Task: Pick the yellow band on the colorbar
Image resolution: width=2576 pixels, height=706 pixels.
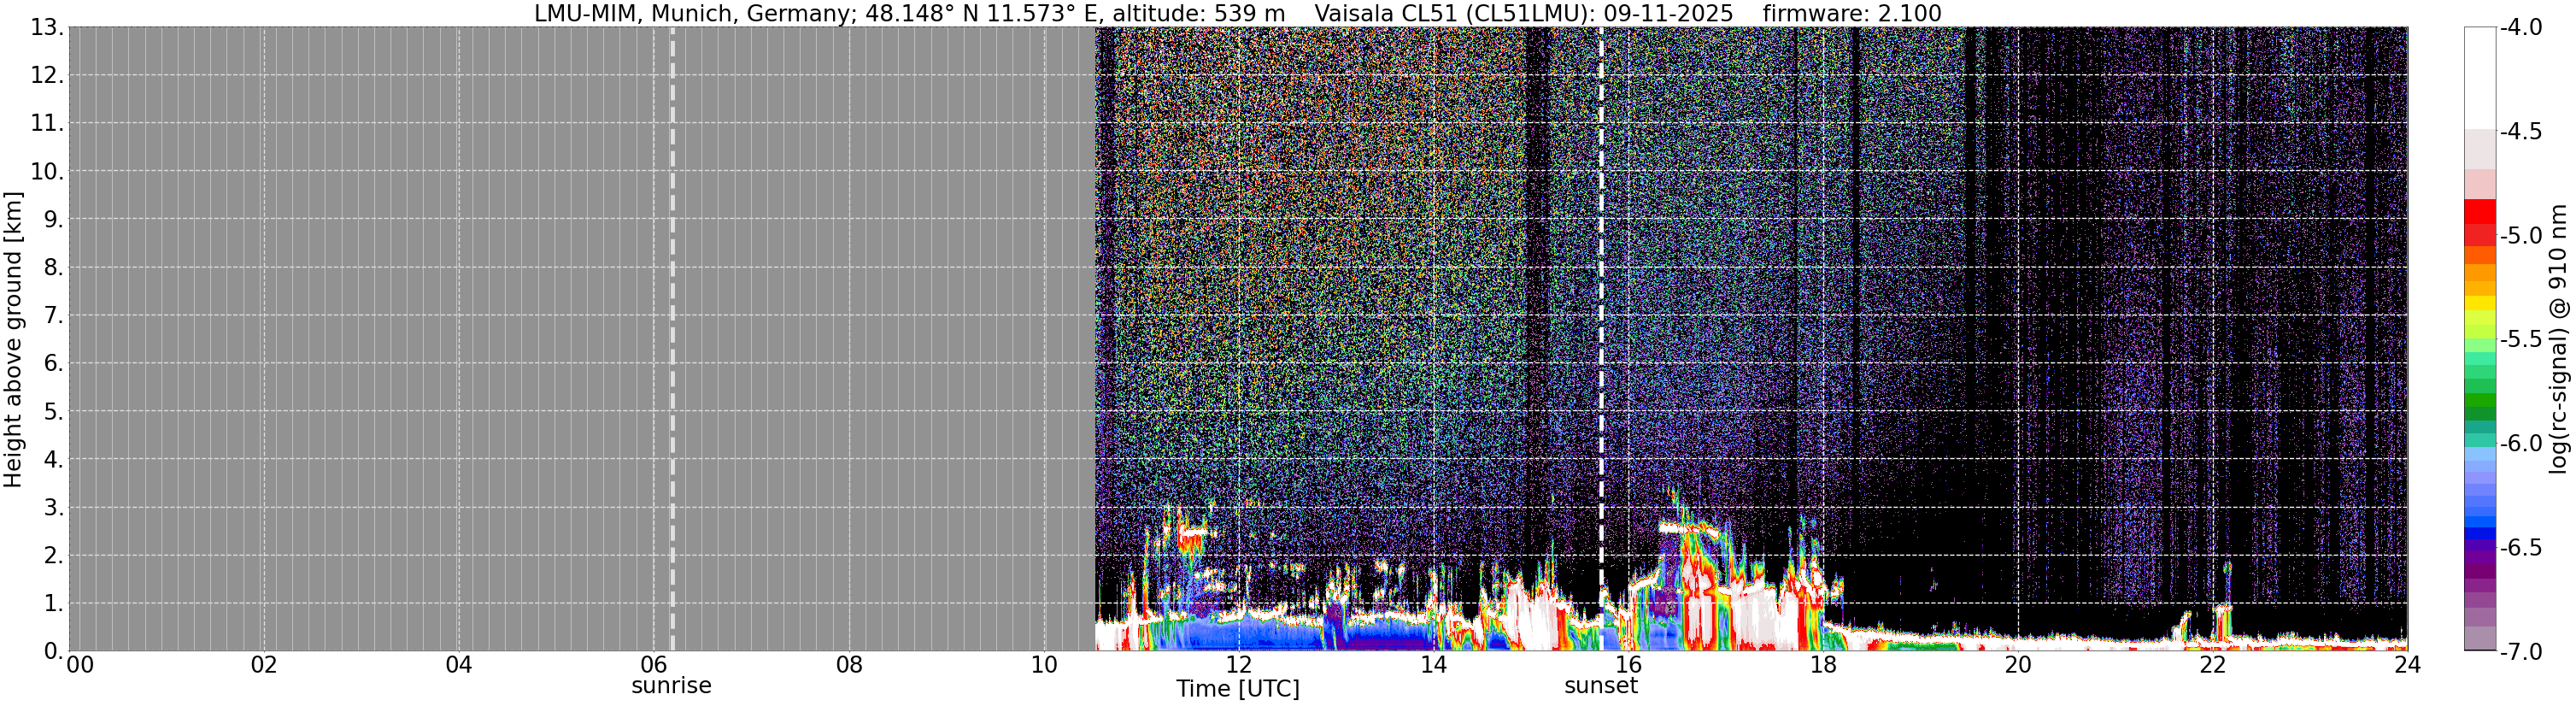Action: pyautogui.click(x=2480, y=303)
